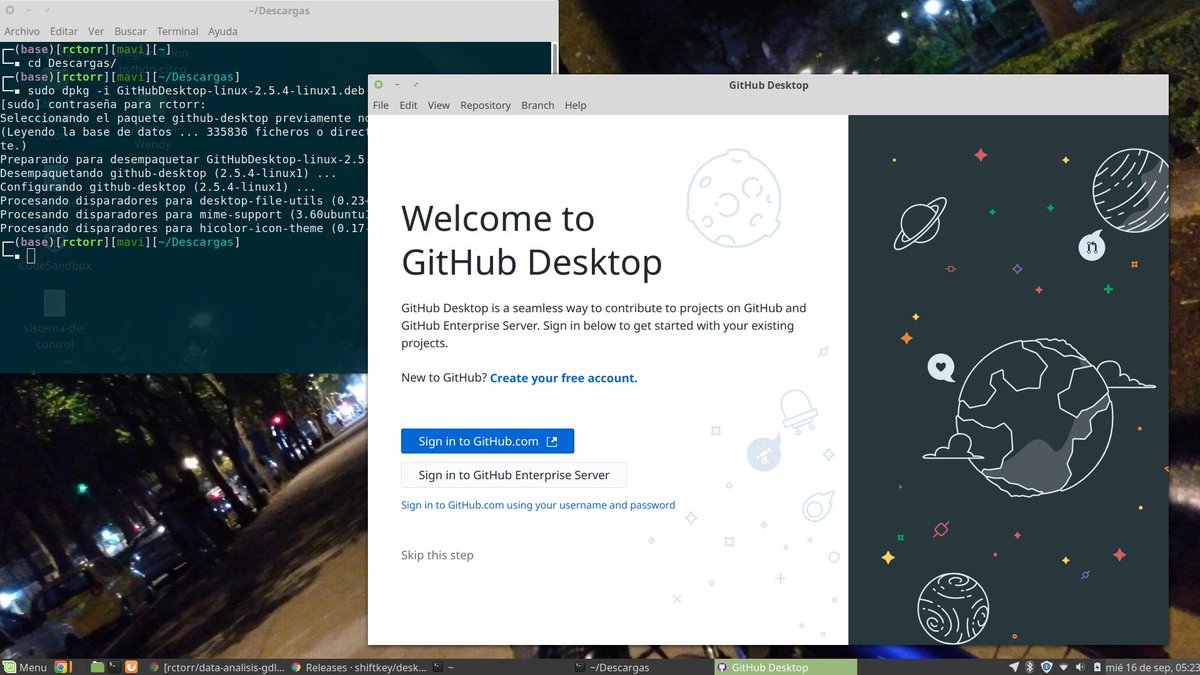Switch to Releases shiftkey/desktop Chrome window in taskbar
This screenshot has height=675, width=1200.
(359, 667)
